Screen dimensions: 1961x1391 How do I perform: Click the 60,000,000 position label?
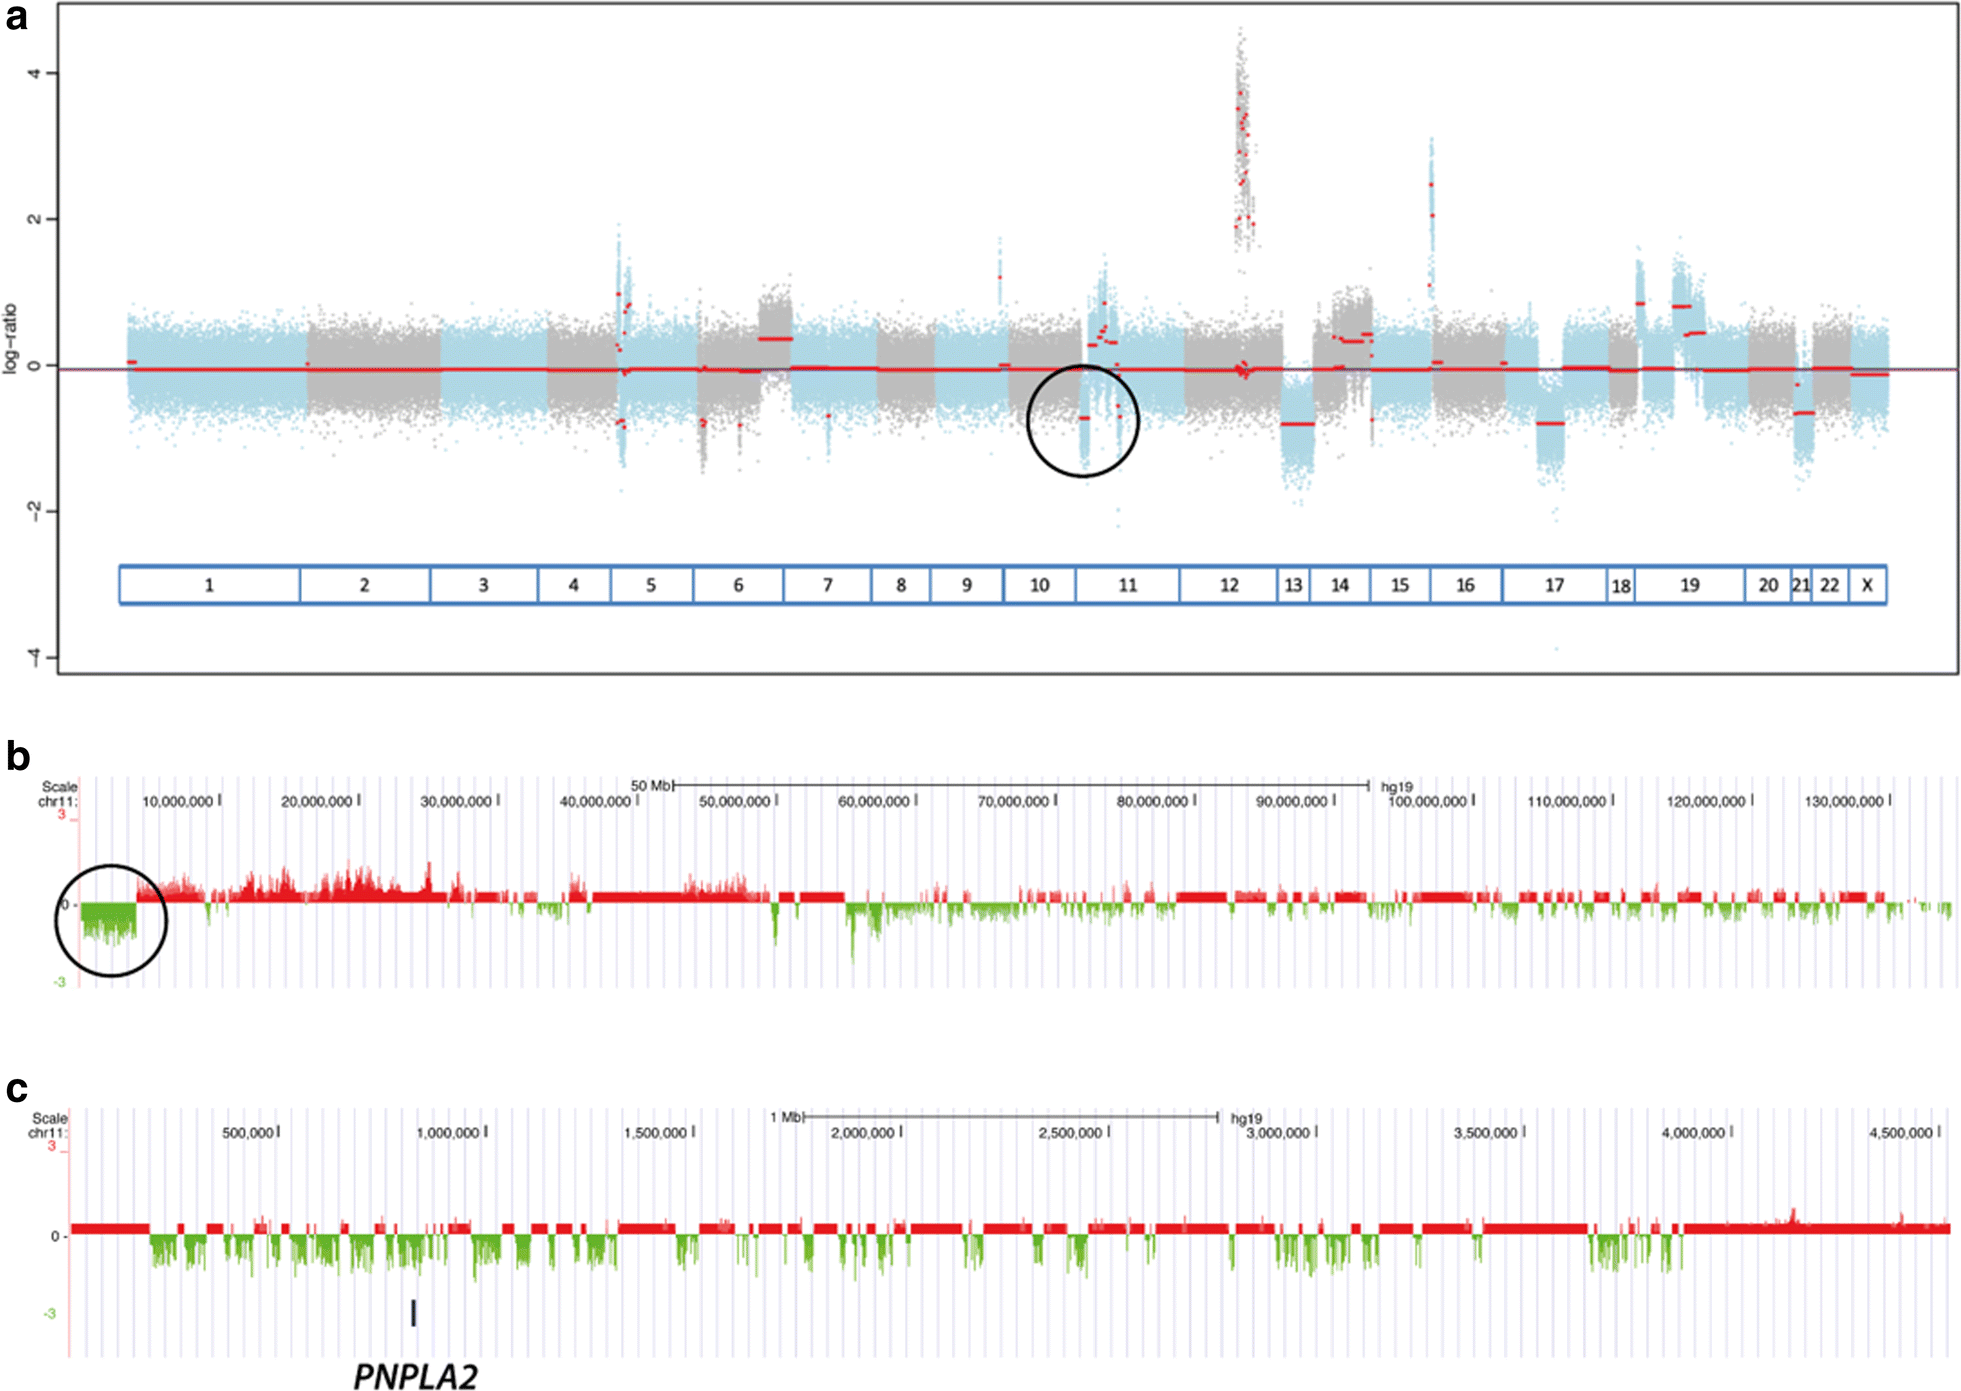point(874,801)
